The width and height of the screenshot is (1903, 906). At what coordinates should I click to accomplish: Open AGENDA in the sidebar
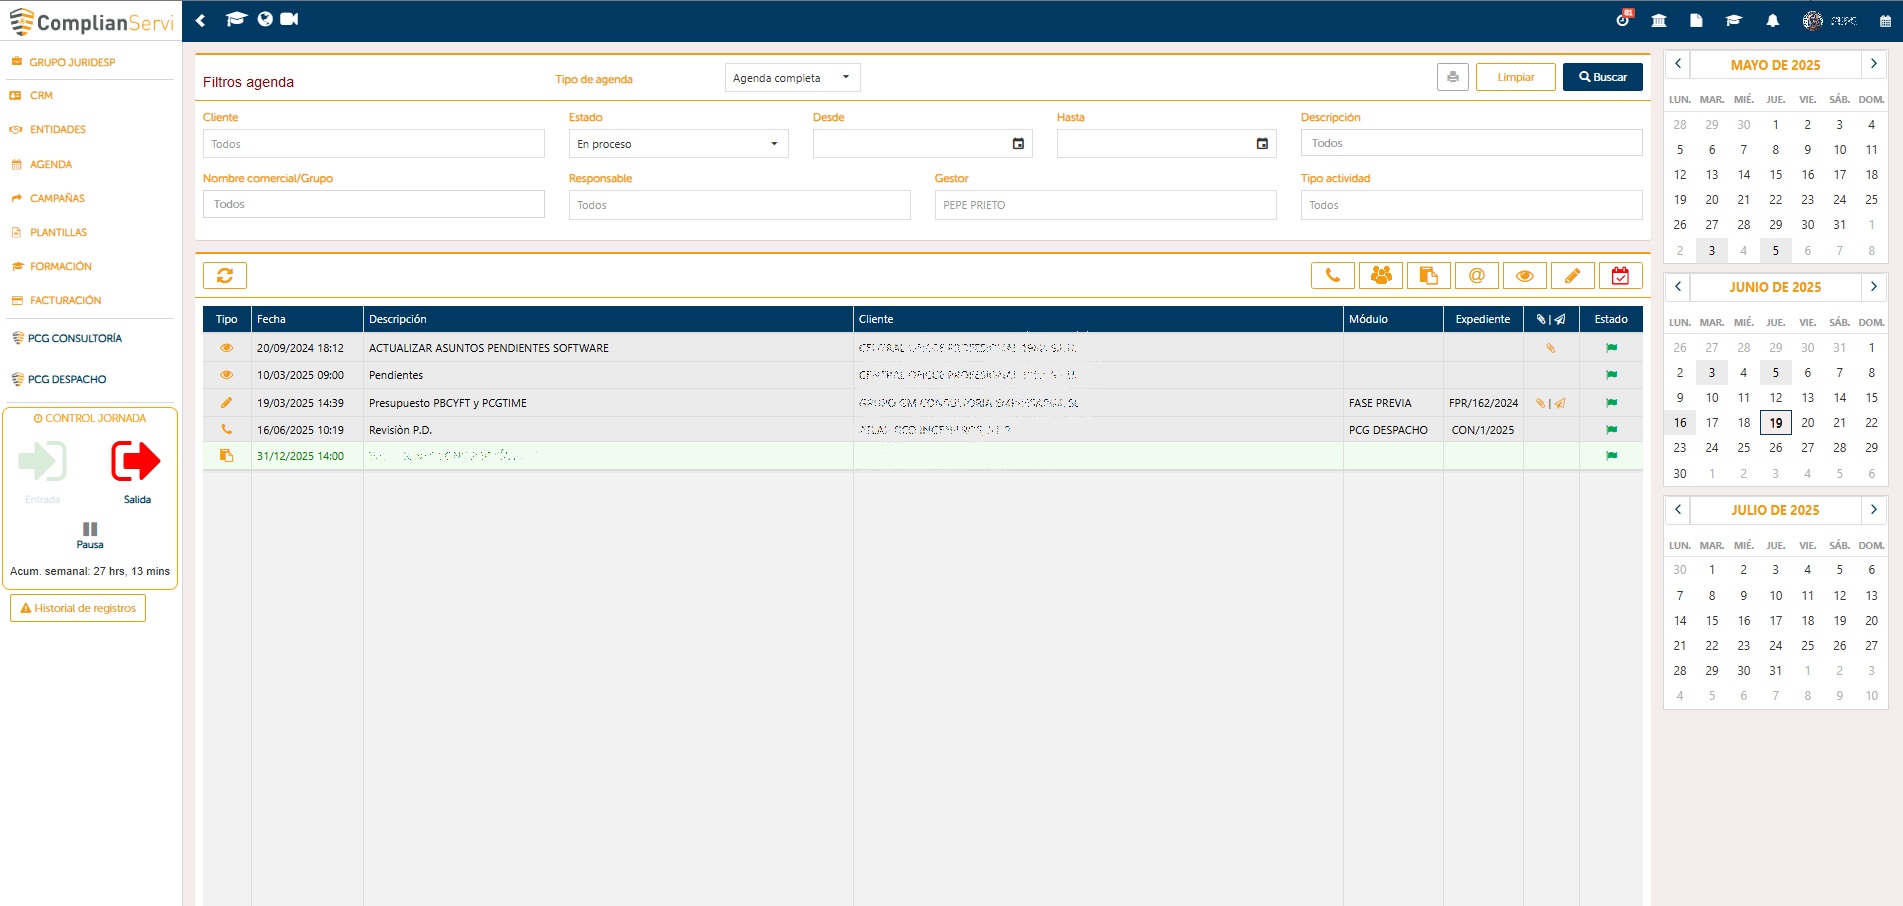pyautogui.click(x=50, y=164)
